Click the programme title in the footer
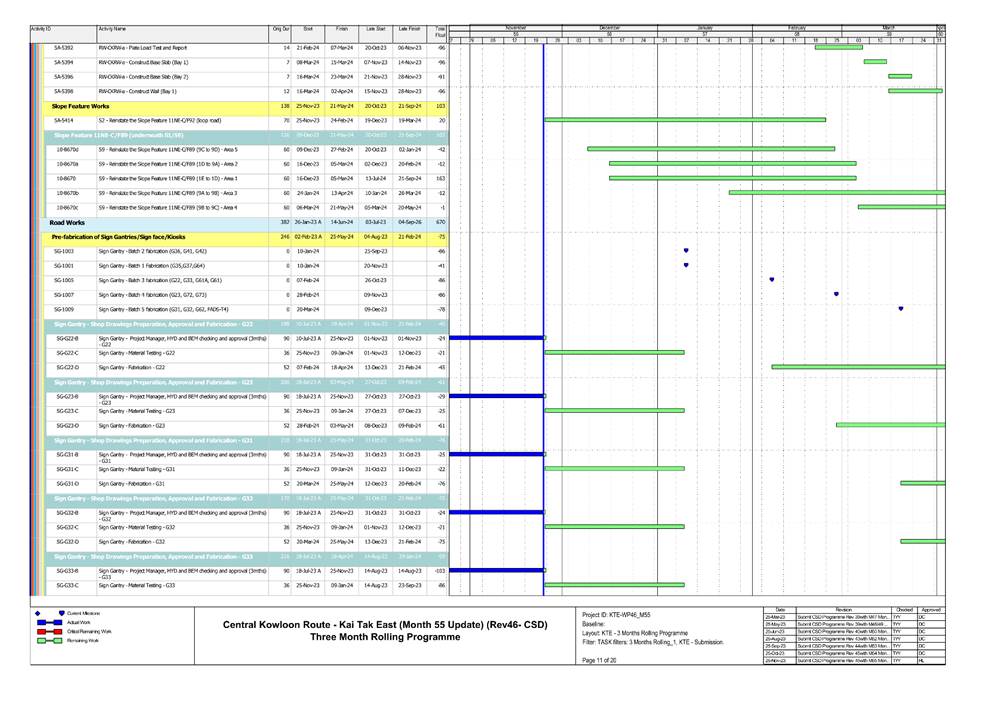Screen dimensions: 1002x708 point(386,630)
